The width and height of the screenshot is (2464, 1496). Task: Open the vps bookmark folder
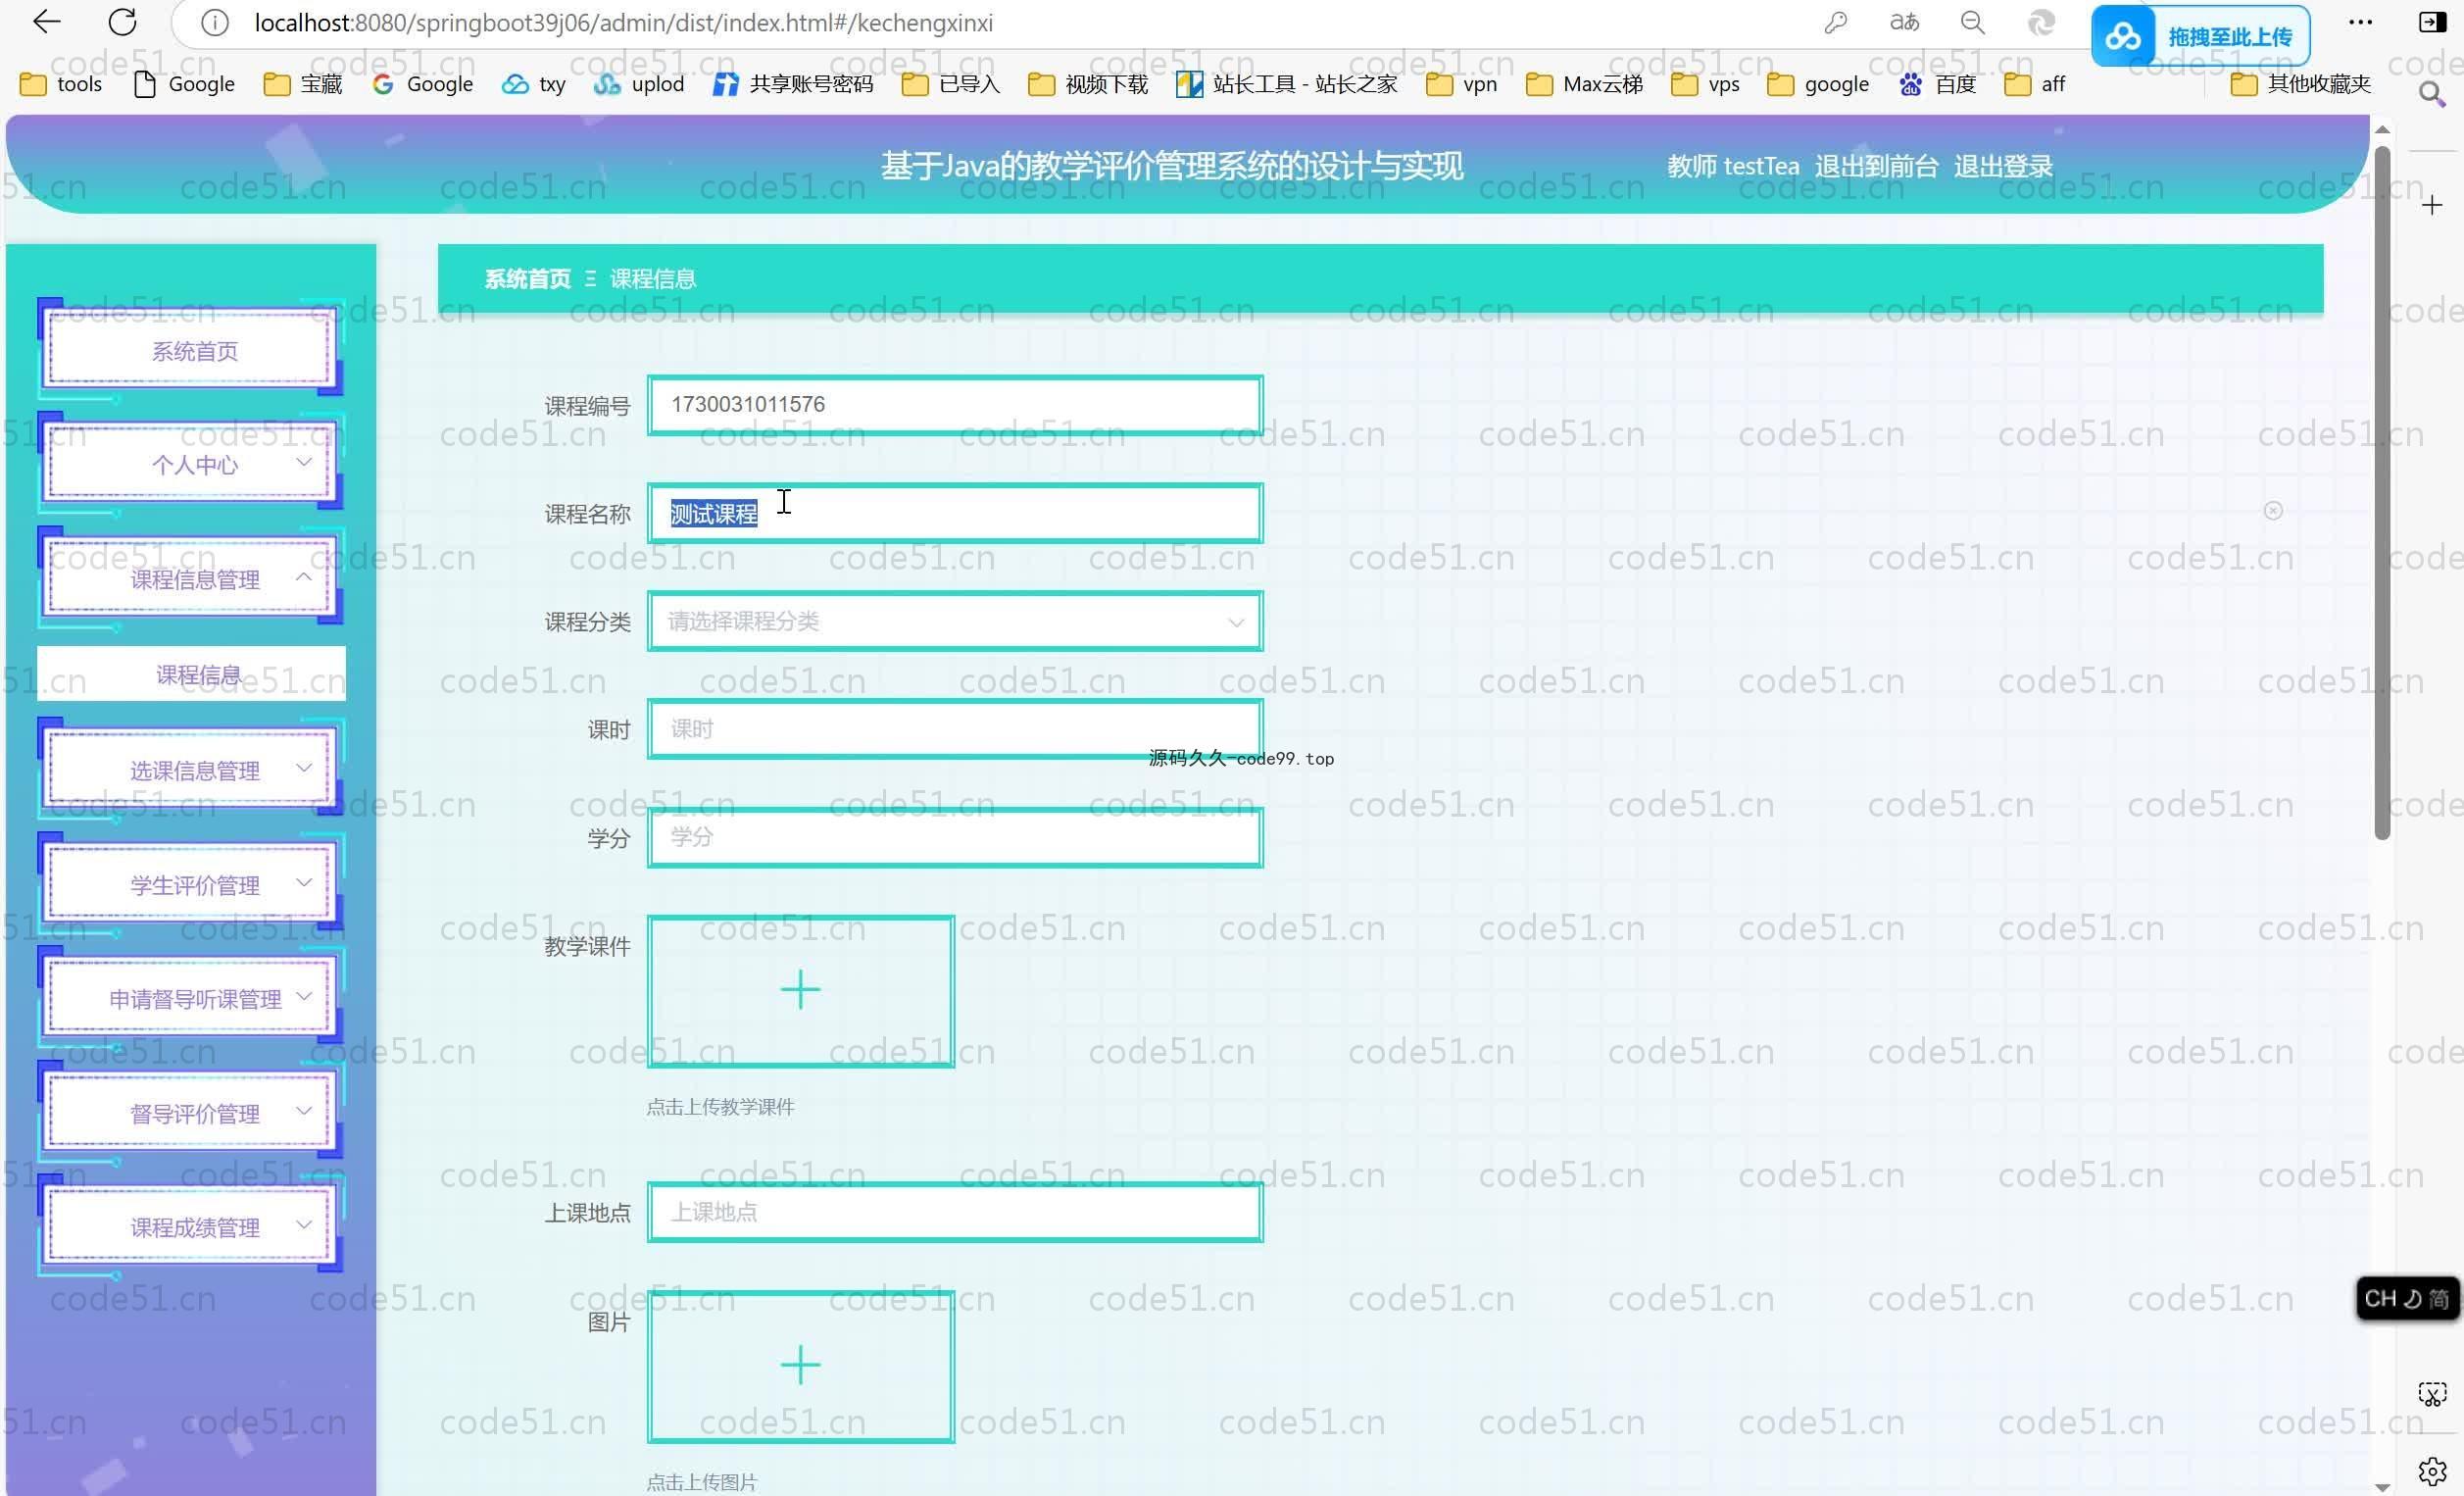(1706, 84)
